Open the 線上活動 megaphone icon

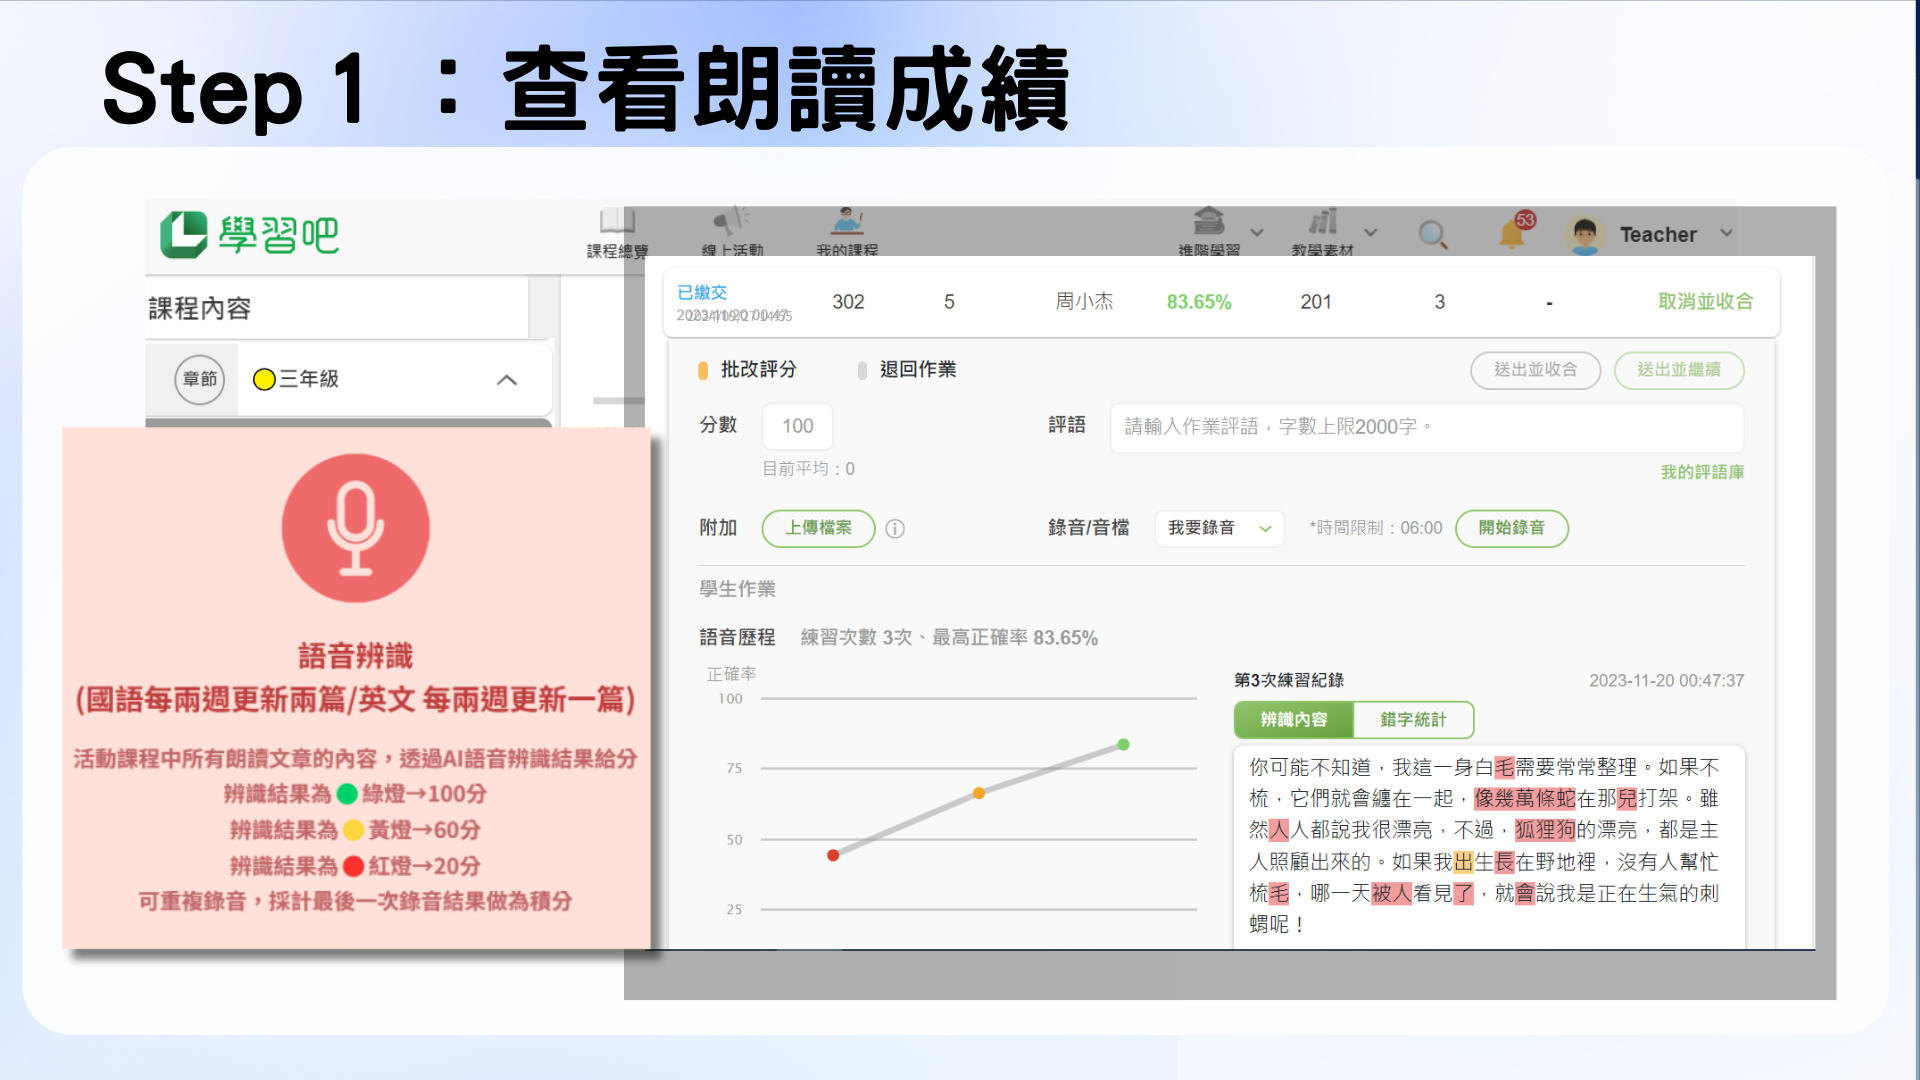[731, 221]
